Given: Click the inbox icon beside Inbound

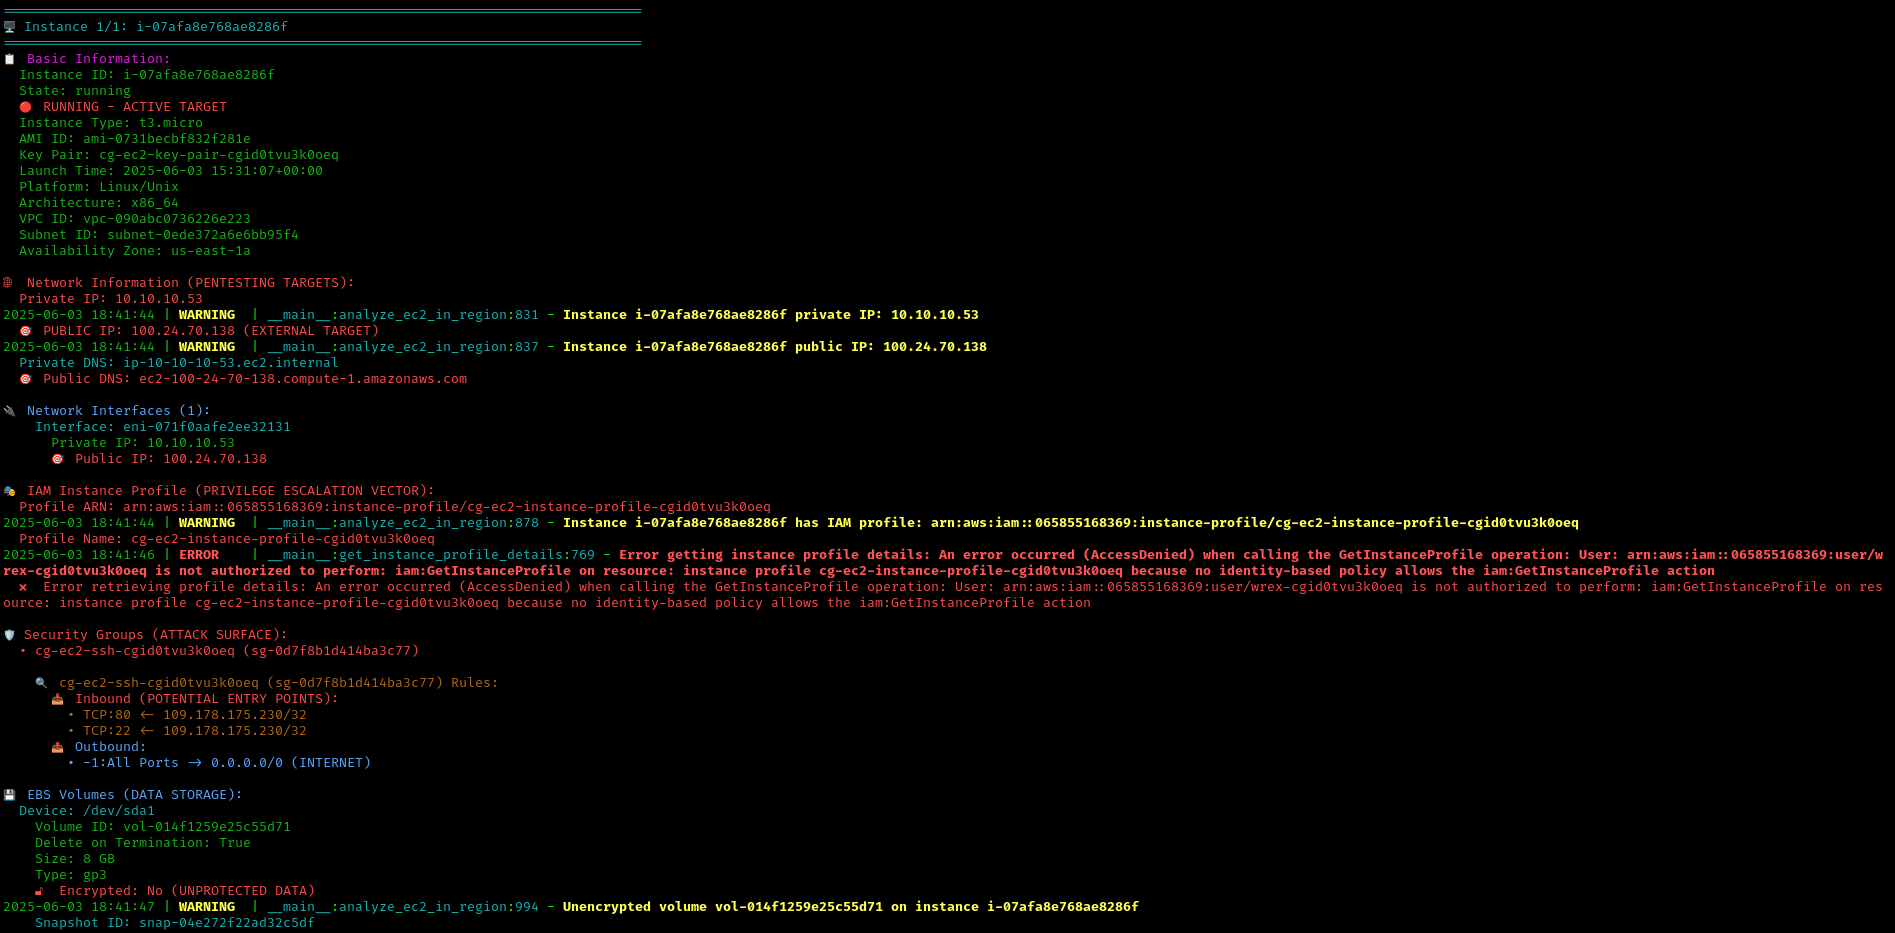Looking at the screenshot, I should tap(57, 699).
